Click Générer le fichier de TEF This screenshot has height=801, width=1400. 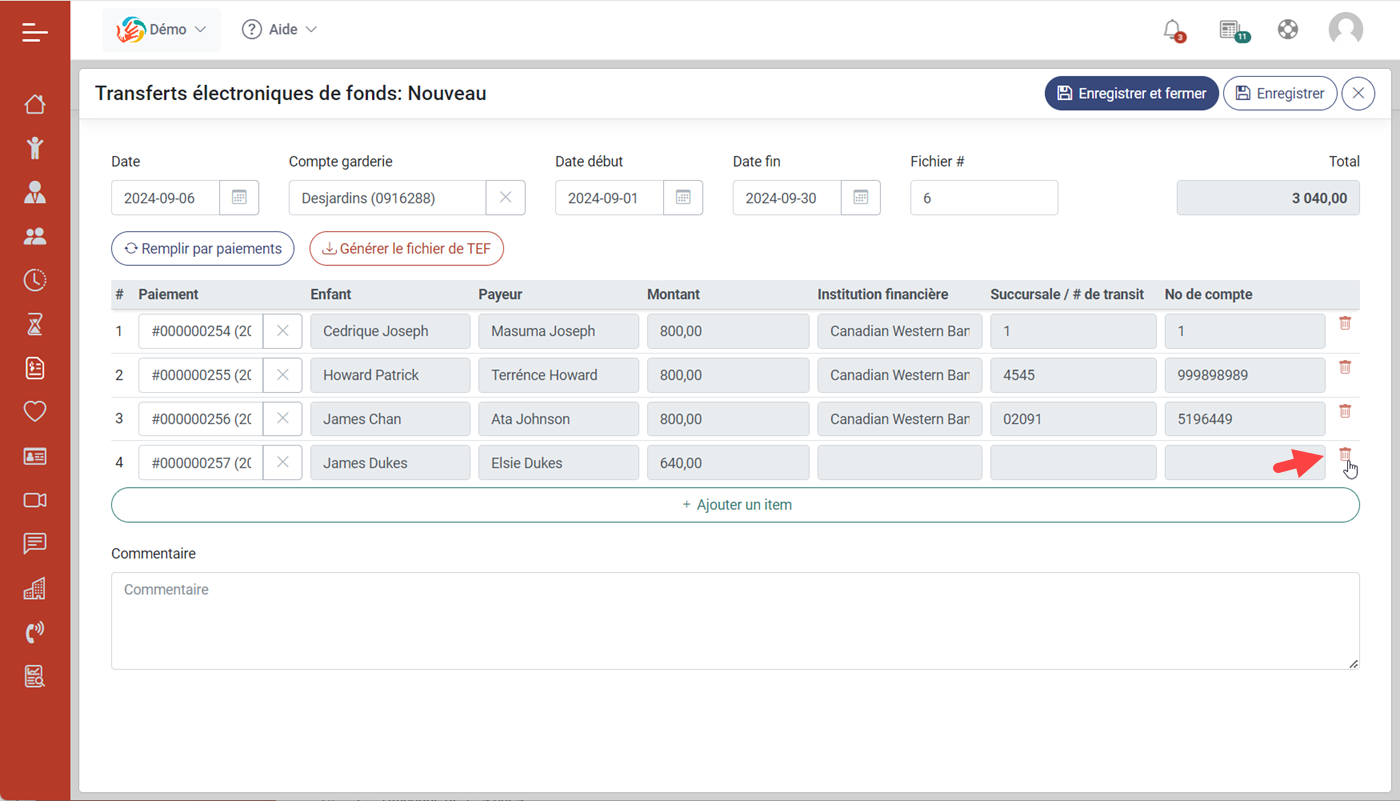coord(406,249)
